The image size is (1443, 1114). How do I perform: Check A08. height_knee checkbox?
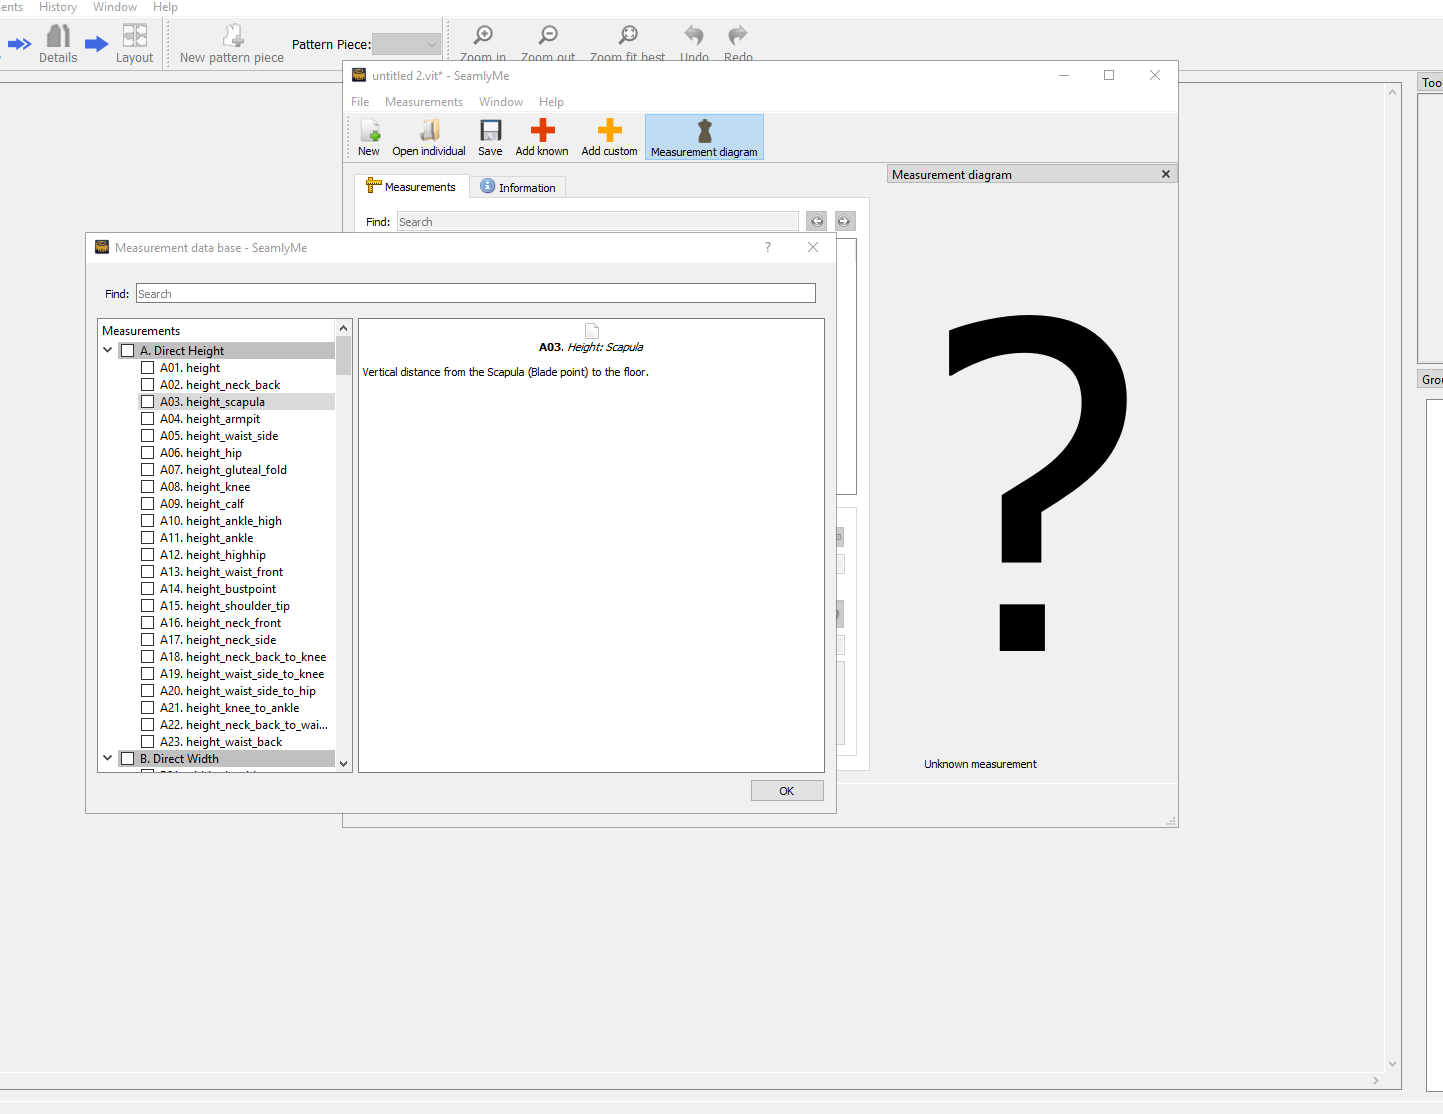tap(147, 487)
